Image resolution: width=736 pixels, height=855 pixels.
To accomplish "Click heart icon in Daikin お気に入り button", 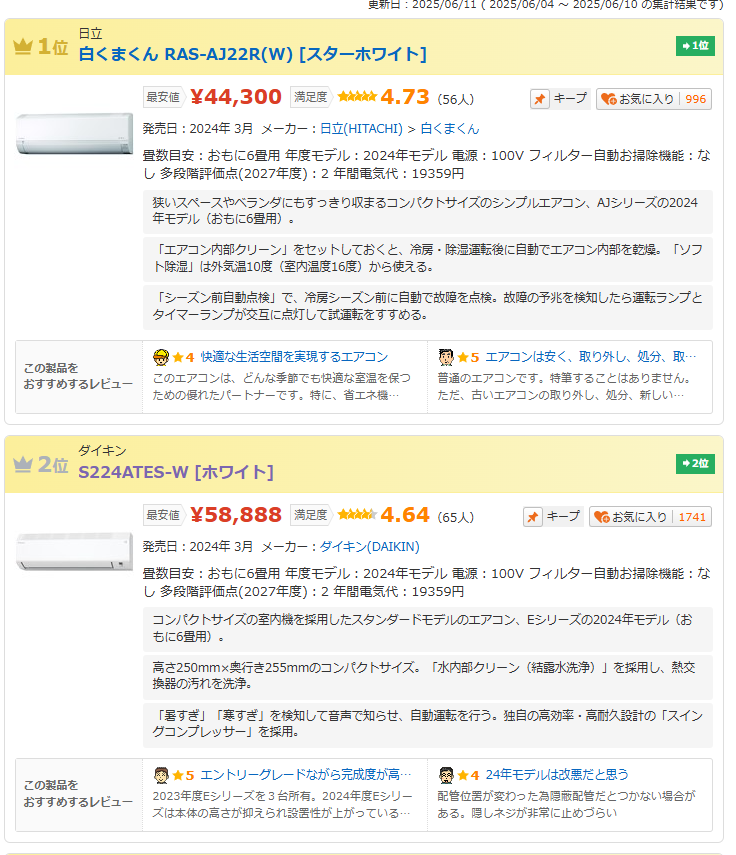I will pyautogui.click(x=602, y=517).
